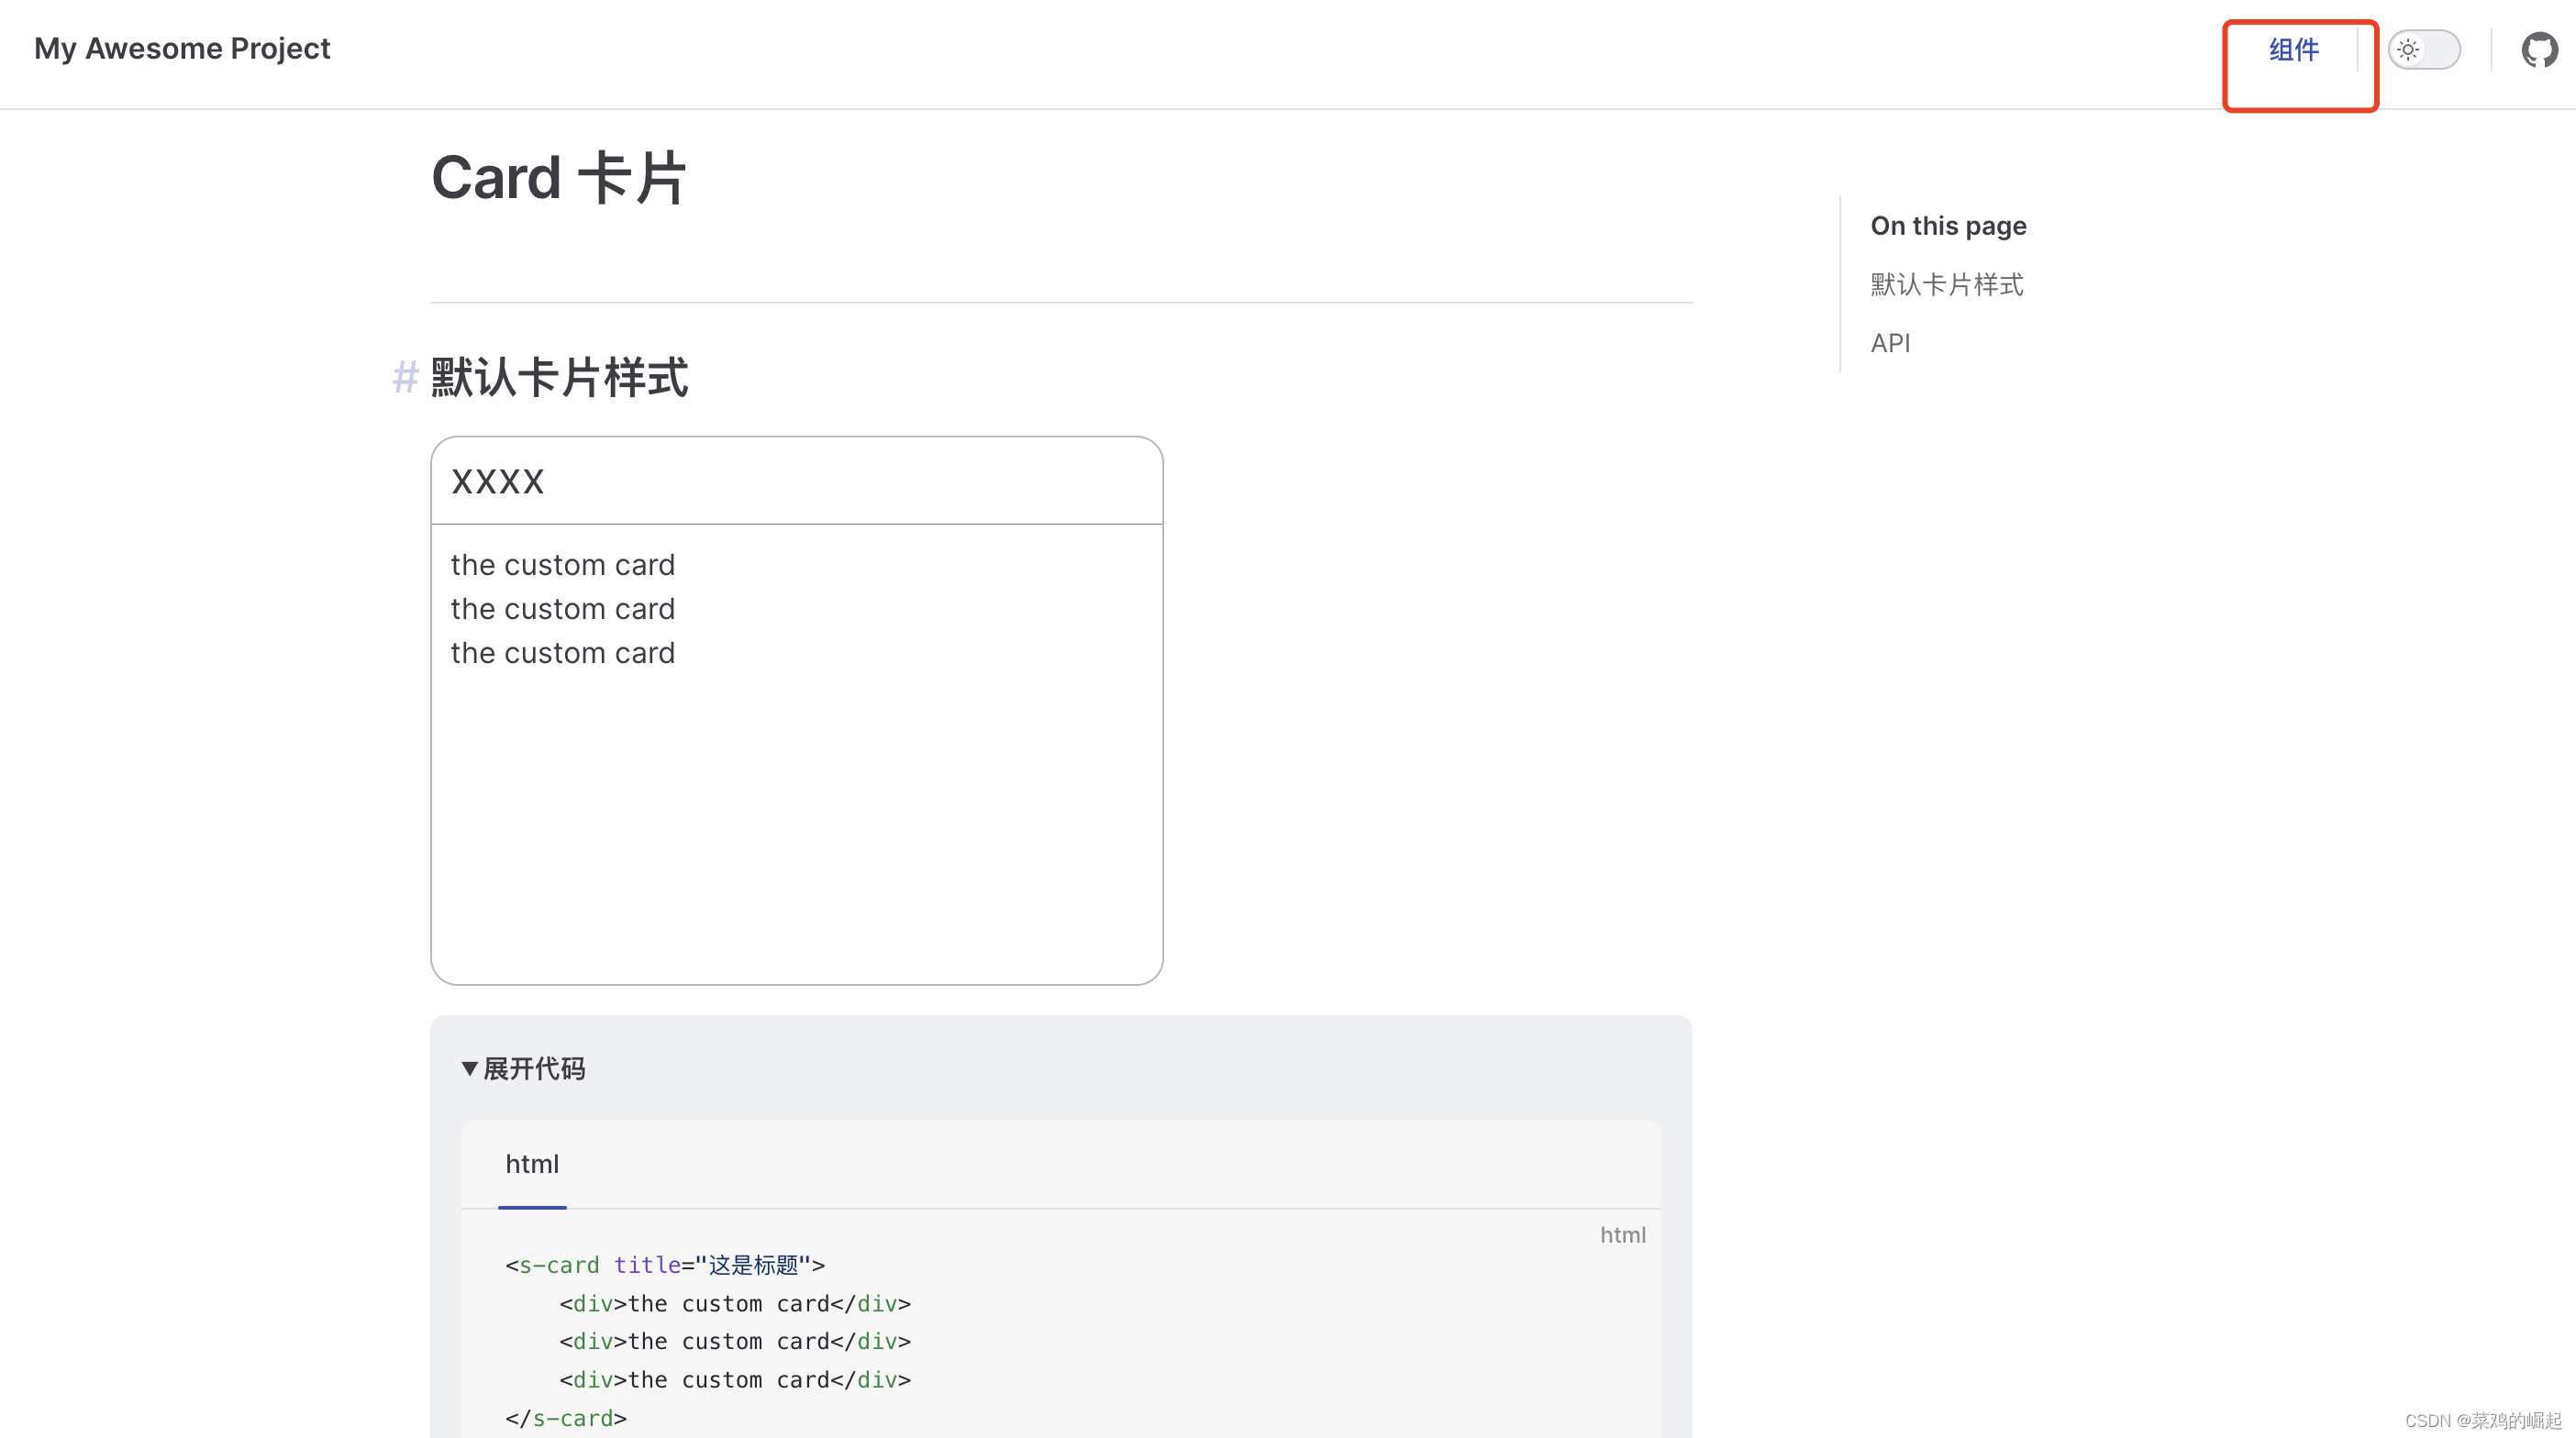Toggle the light/dark theme switch
2576x1438 pixels.
click(2423, 50)
